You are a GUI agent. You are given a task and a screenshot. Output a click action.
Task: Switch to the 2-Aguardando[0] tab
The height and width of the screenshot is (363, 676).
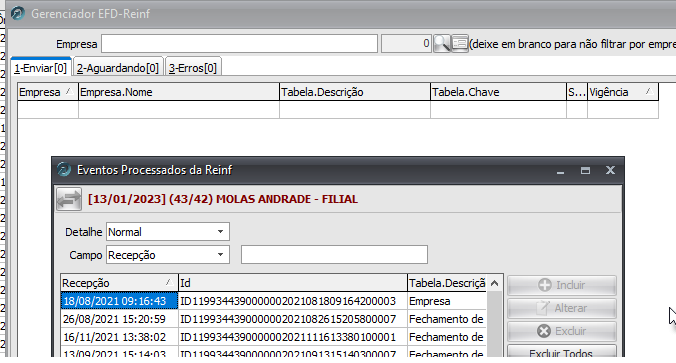click(x=118, y=68)
